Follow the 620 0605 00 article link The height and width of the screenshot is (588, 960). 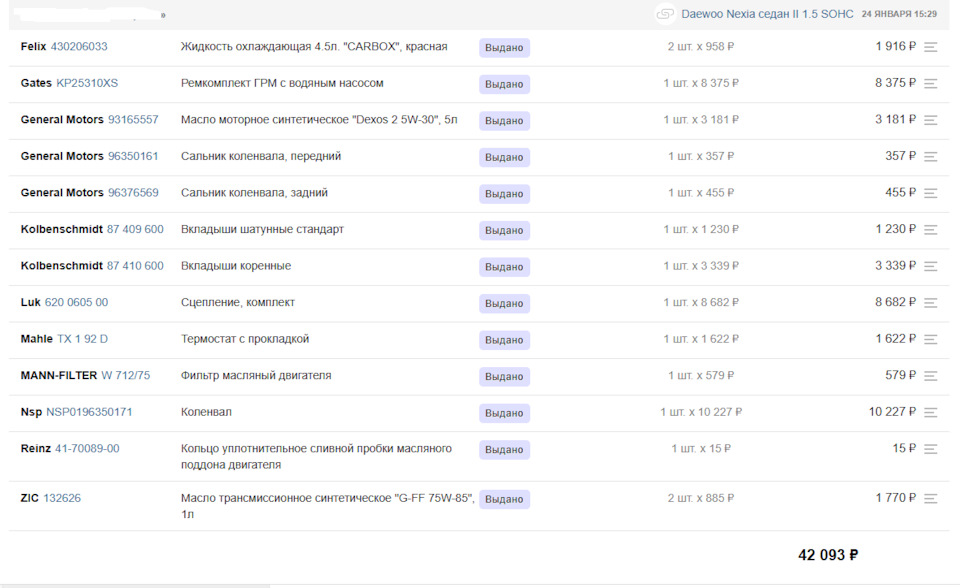tap(77, 302)
